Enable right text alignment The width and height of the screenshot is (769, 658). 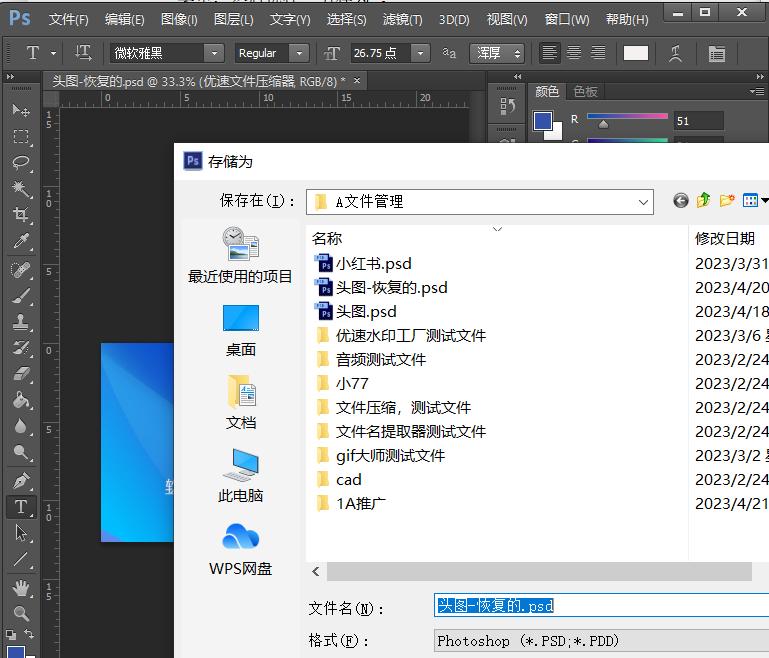click(x=598, y=53)
